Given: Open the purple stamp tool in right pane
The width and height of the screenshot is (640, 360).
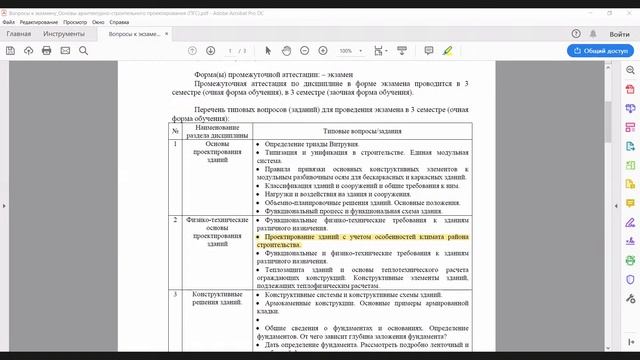Looking at the screenshot, I should tap(630, 241).
